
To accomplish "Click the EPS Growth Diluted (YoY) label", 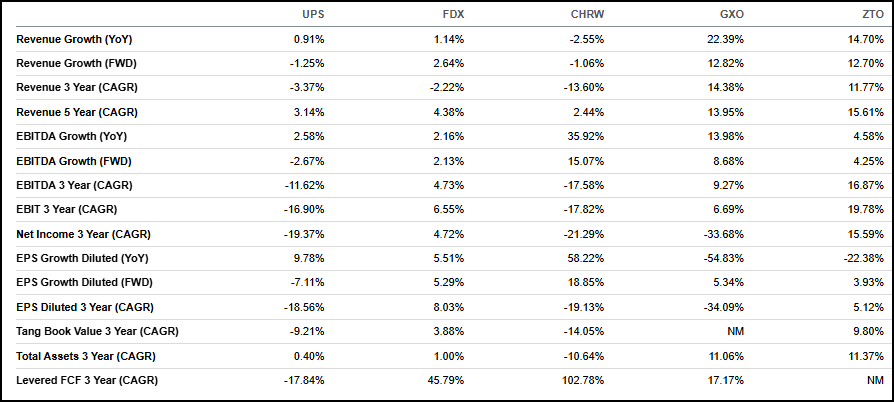I will 85,258.
